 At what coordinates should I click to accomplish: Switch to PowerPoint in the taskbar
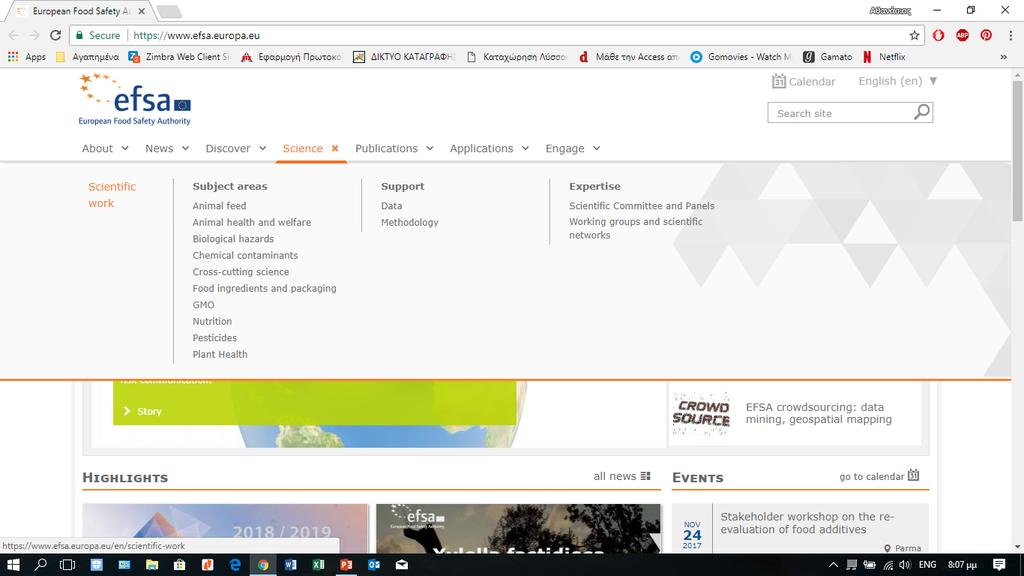[x=346, y=565]
